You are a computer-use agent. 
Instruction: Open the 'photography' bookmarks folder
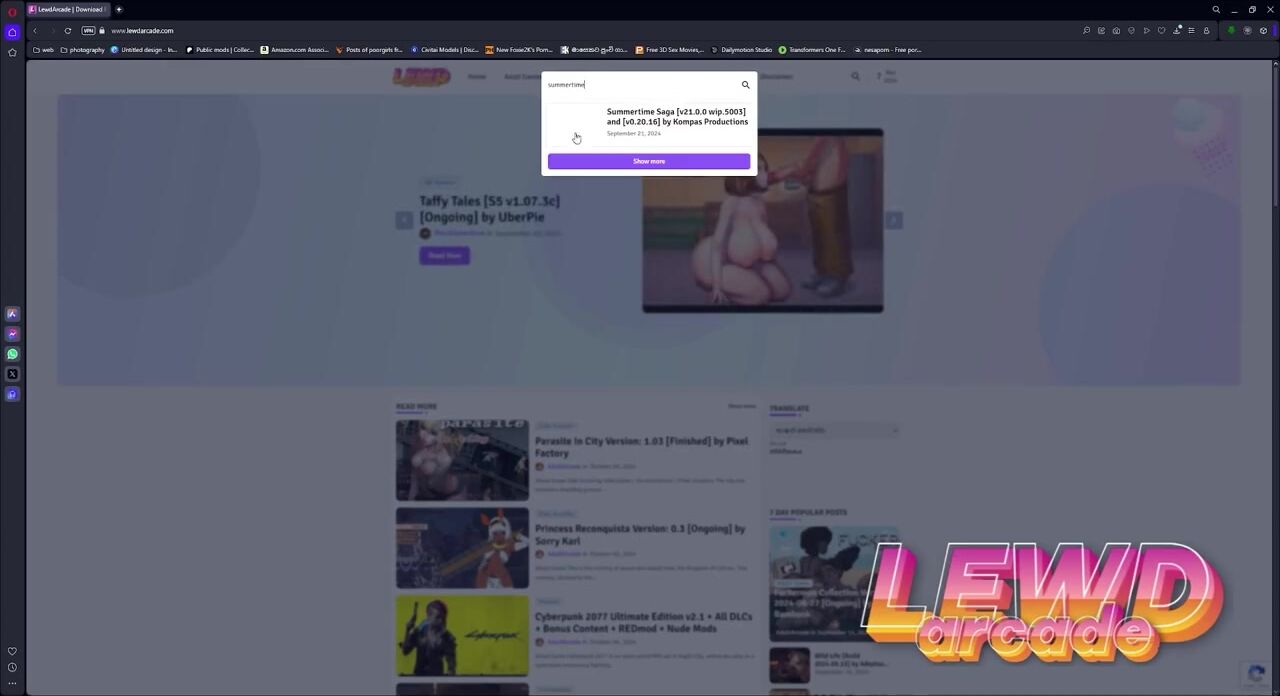[x=82, y=50]
